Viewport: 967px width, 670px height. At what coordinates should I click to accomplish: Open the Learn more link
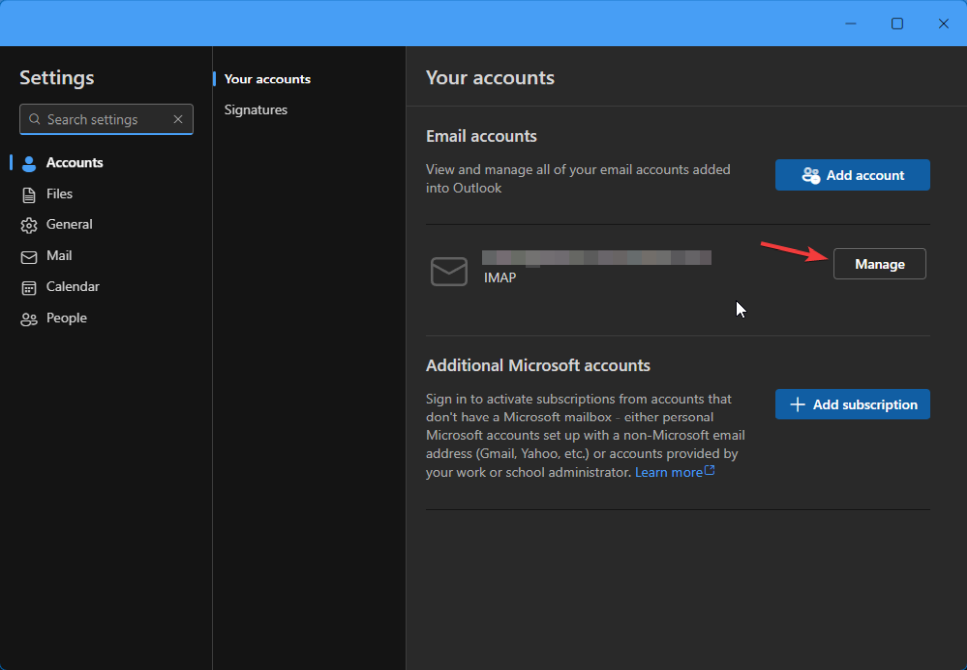(x=675, y=472)
